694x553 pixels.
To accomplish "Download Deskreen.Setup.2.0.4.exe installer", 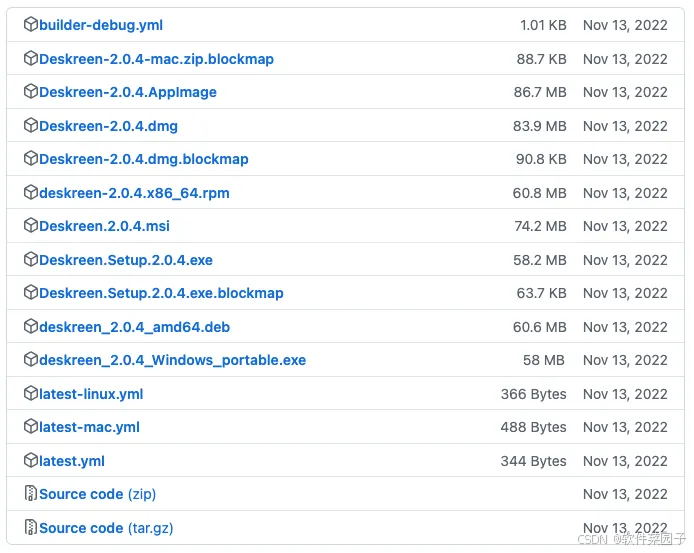I will pyautogui.click(x=126, y=260).
